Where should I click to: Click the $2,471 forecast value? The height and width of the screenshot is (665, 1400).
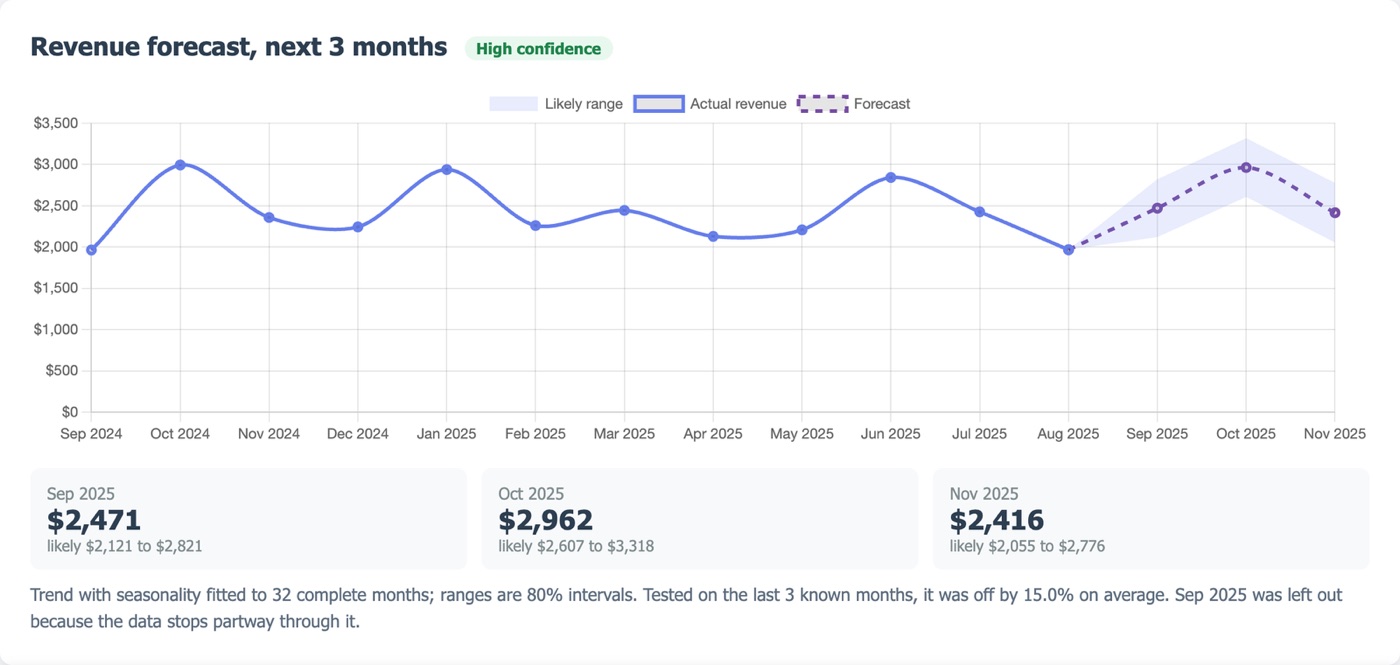click(x=94, y=520)
